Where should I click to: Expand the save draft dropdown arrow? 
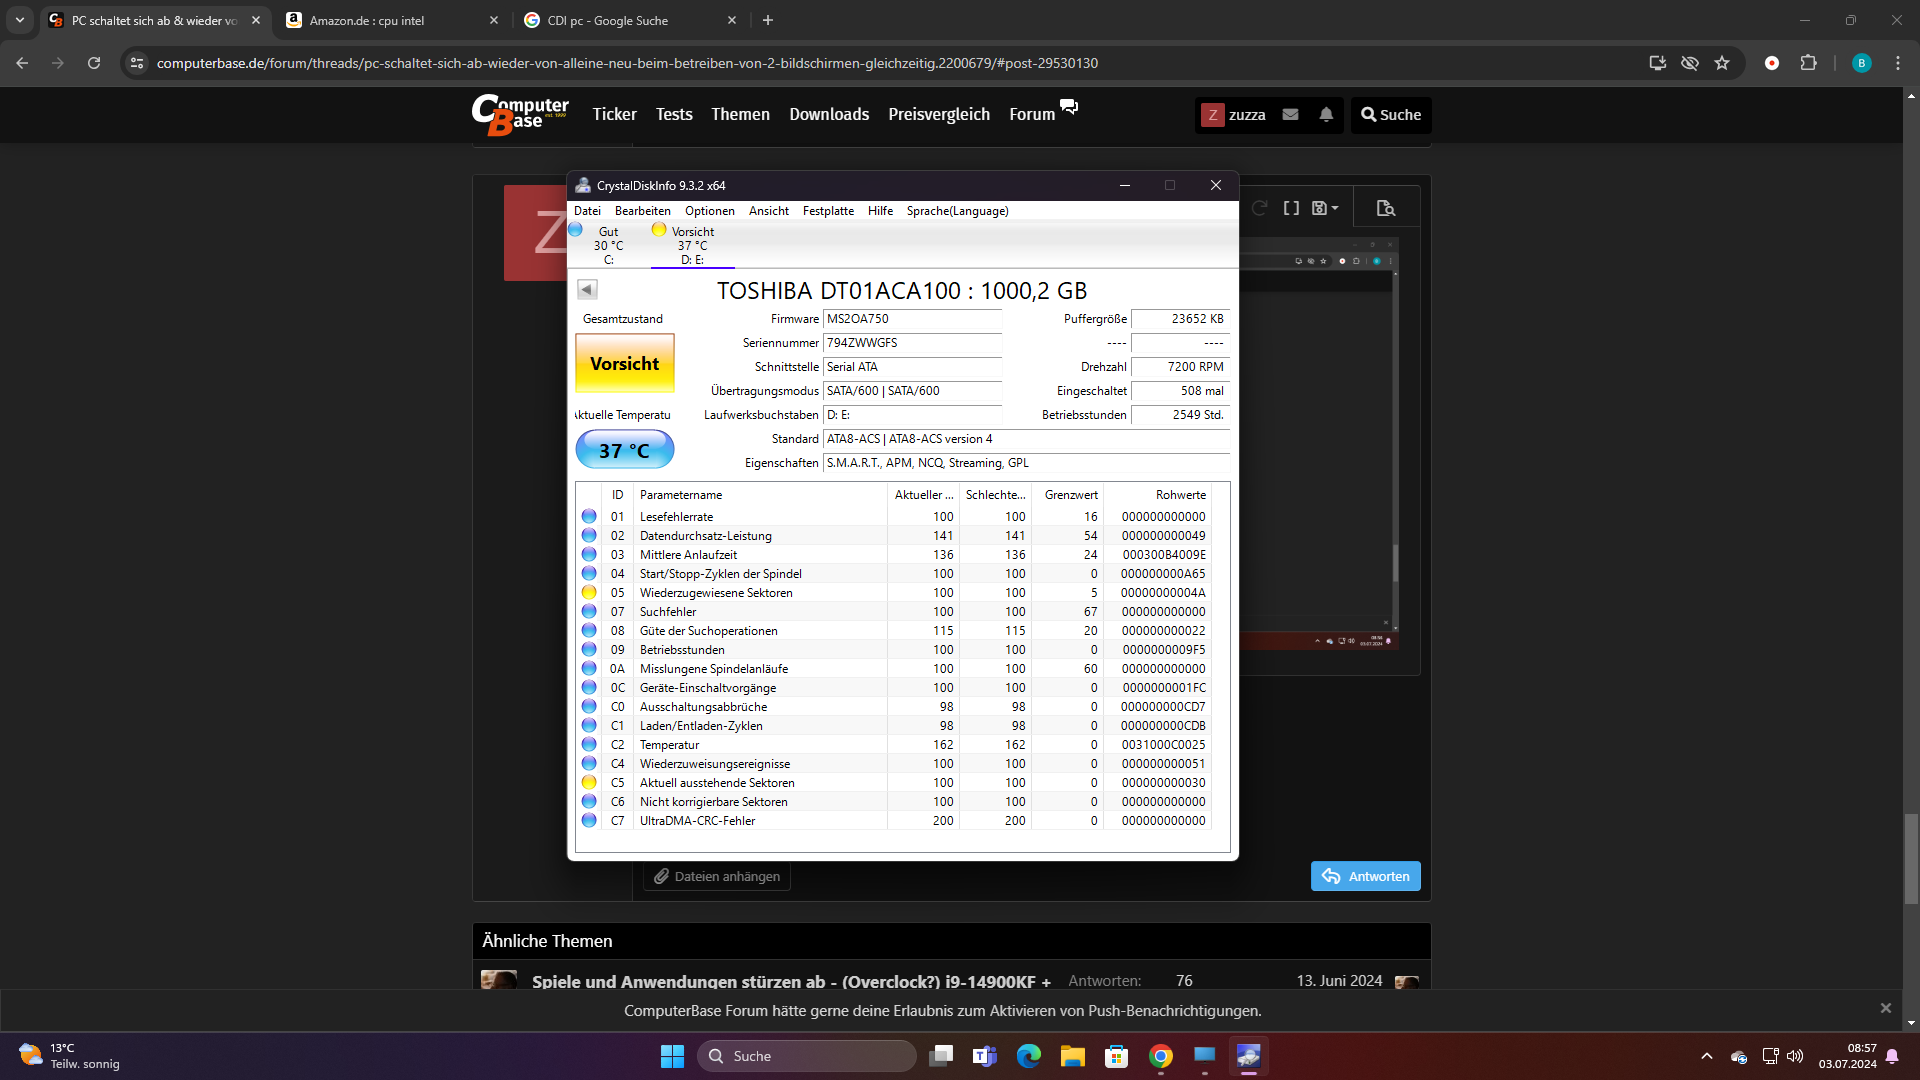(x=1335, y=208)
